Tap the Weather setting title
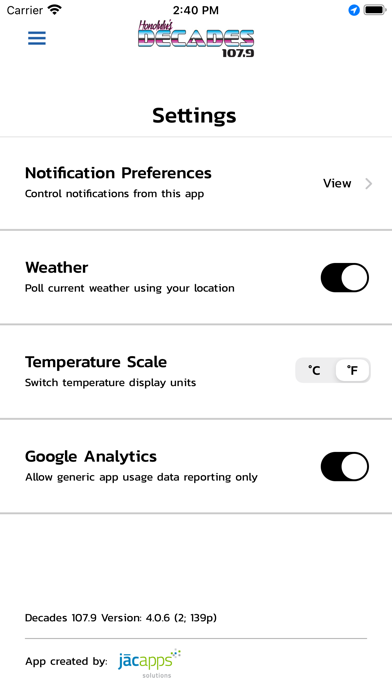The width and height of the screenshot is (392, 696). [x=56, y=268]
